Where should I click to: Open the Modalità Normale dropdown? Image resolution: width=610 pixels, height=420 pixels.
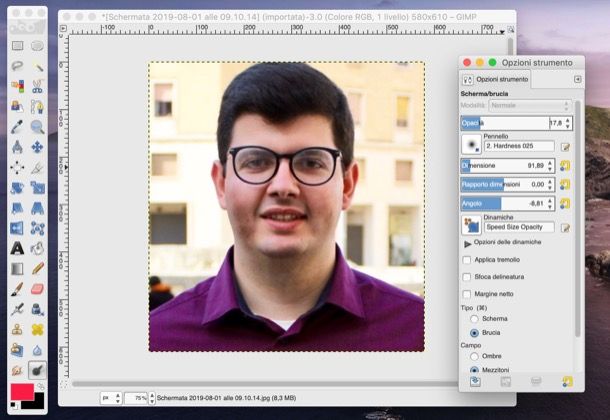[x=529, y=105]
